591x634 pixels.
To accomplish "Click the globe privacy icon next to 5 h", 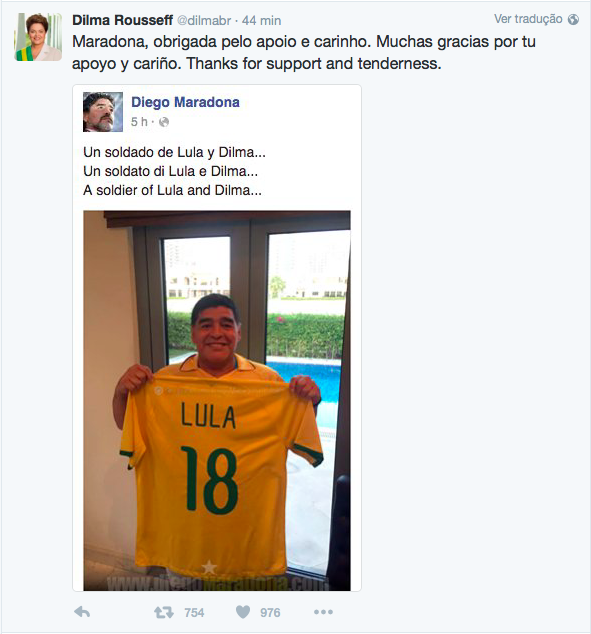I will (x=164, y=122).
